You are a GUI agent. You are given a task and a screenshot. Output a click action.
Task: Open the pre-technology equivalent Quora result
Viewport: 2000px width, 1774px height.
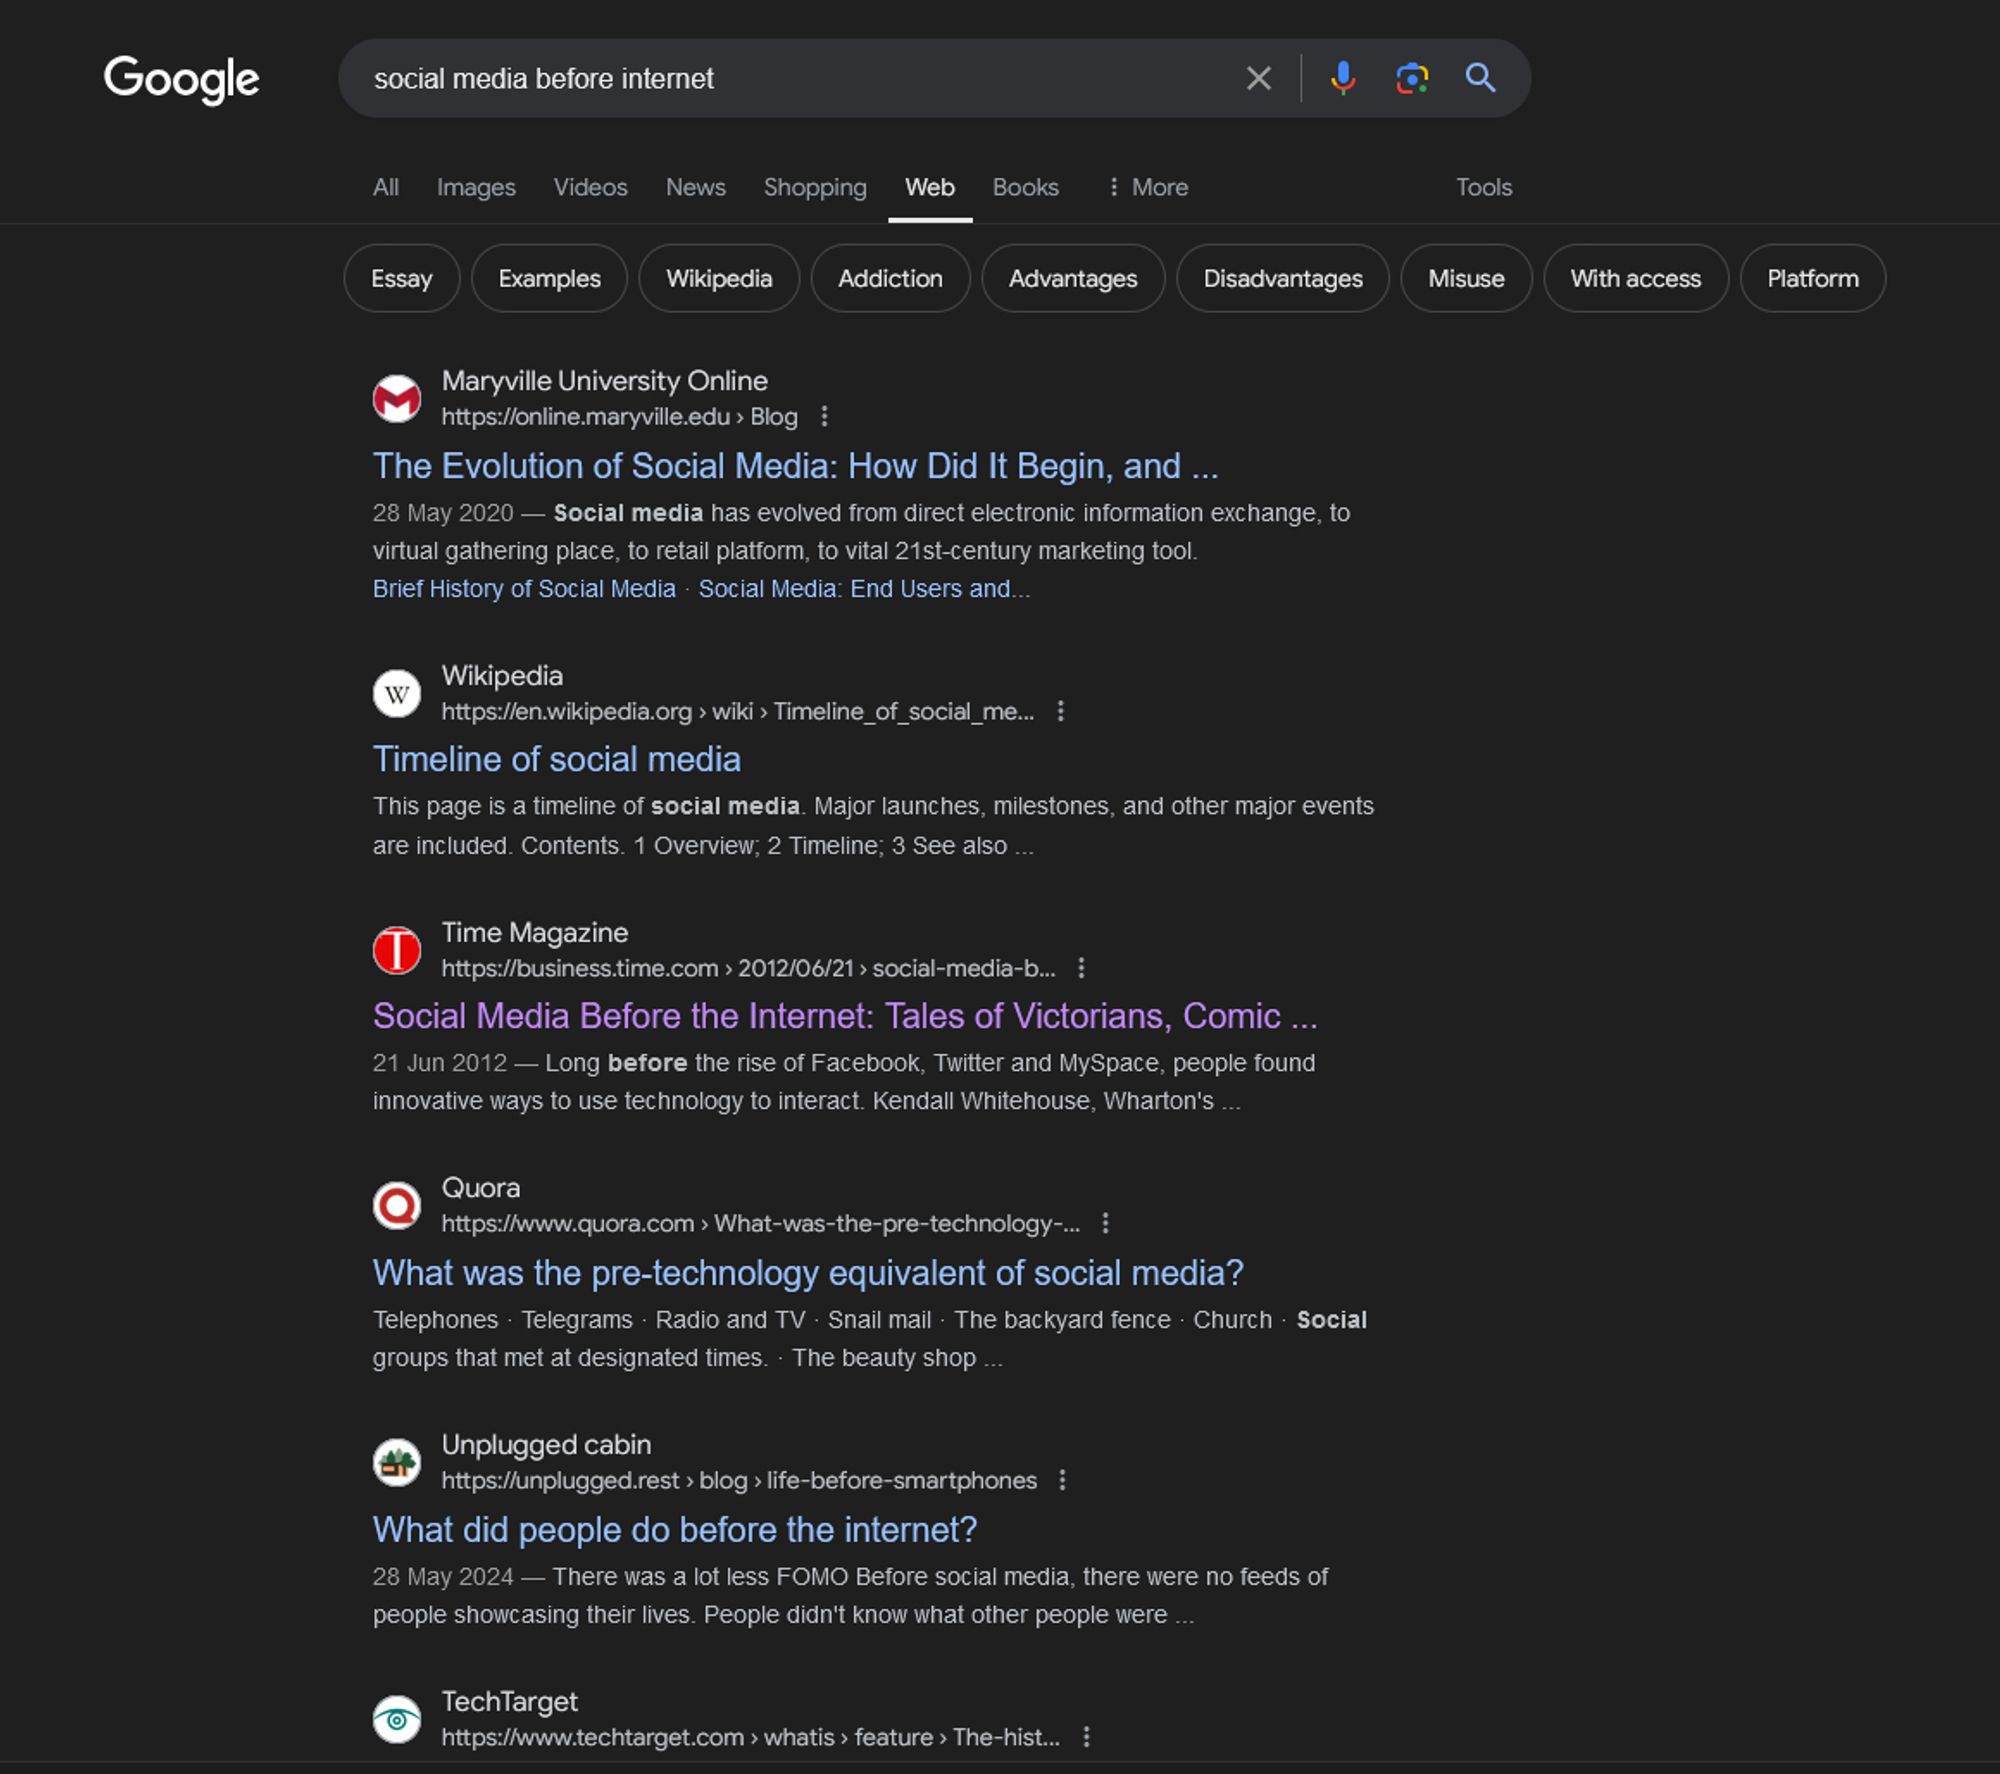(x=808, y=1273)
